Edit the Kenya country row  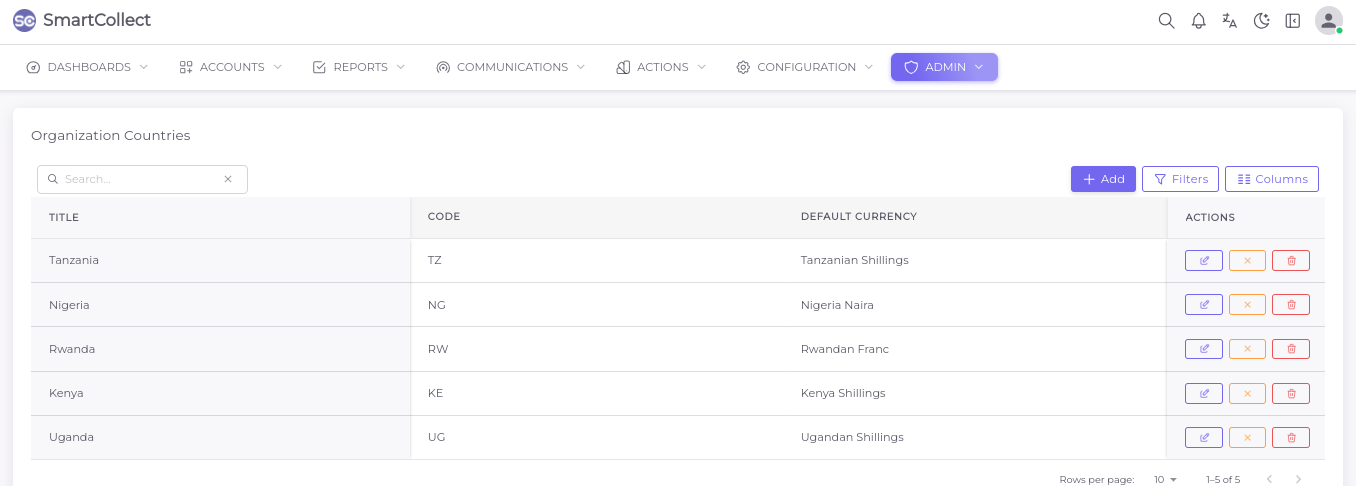pos(1203,393)
